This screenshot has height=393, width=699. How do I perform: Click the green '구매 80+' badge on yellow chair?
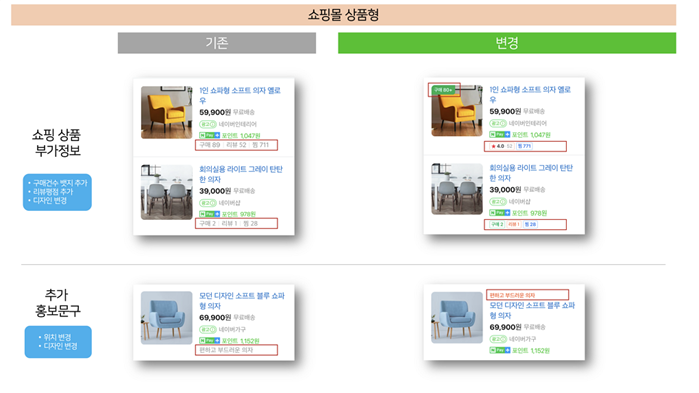tap(443, 90)
